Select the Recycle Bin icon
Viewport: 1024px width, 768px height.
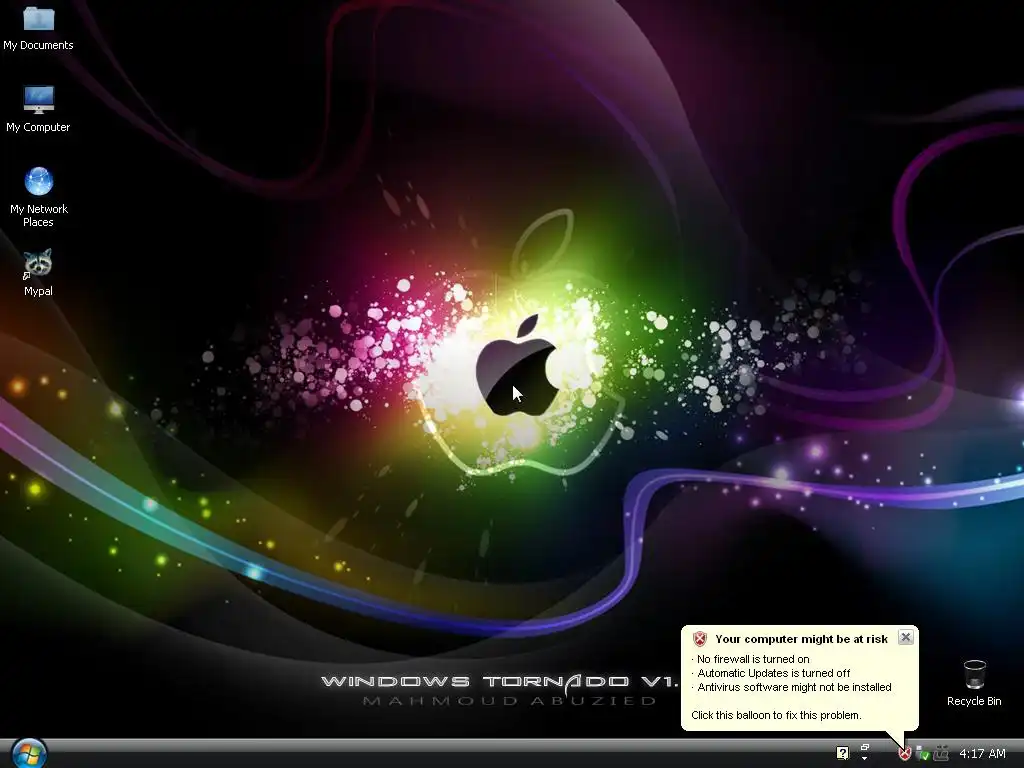974,675
